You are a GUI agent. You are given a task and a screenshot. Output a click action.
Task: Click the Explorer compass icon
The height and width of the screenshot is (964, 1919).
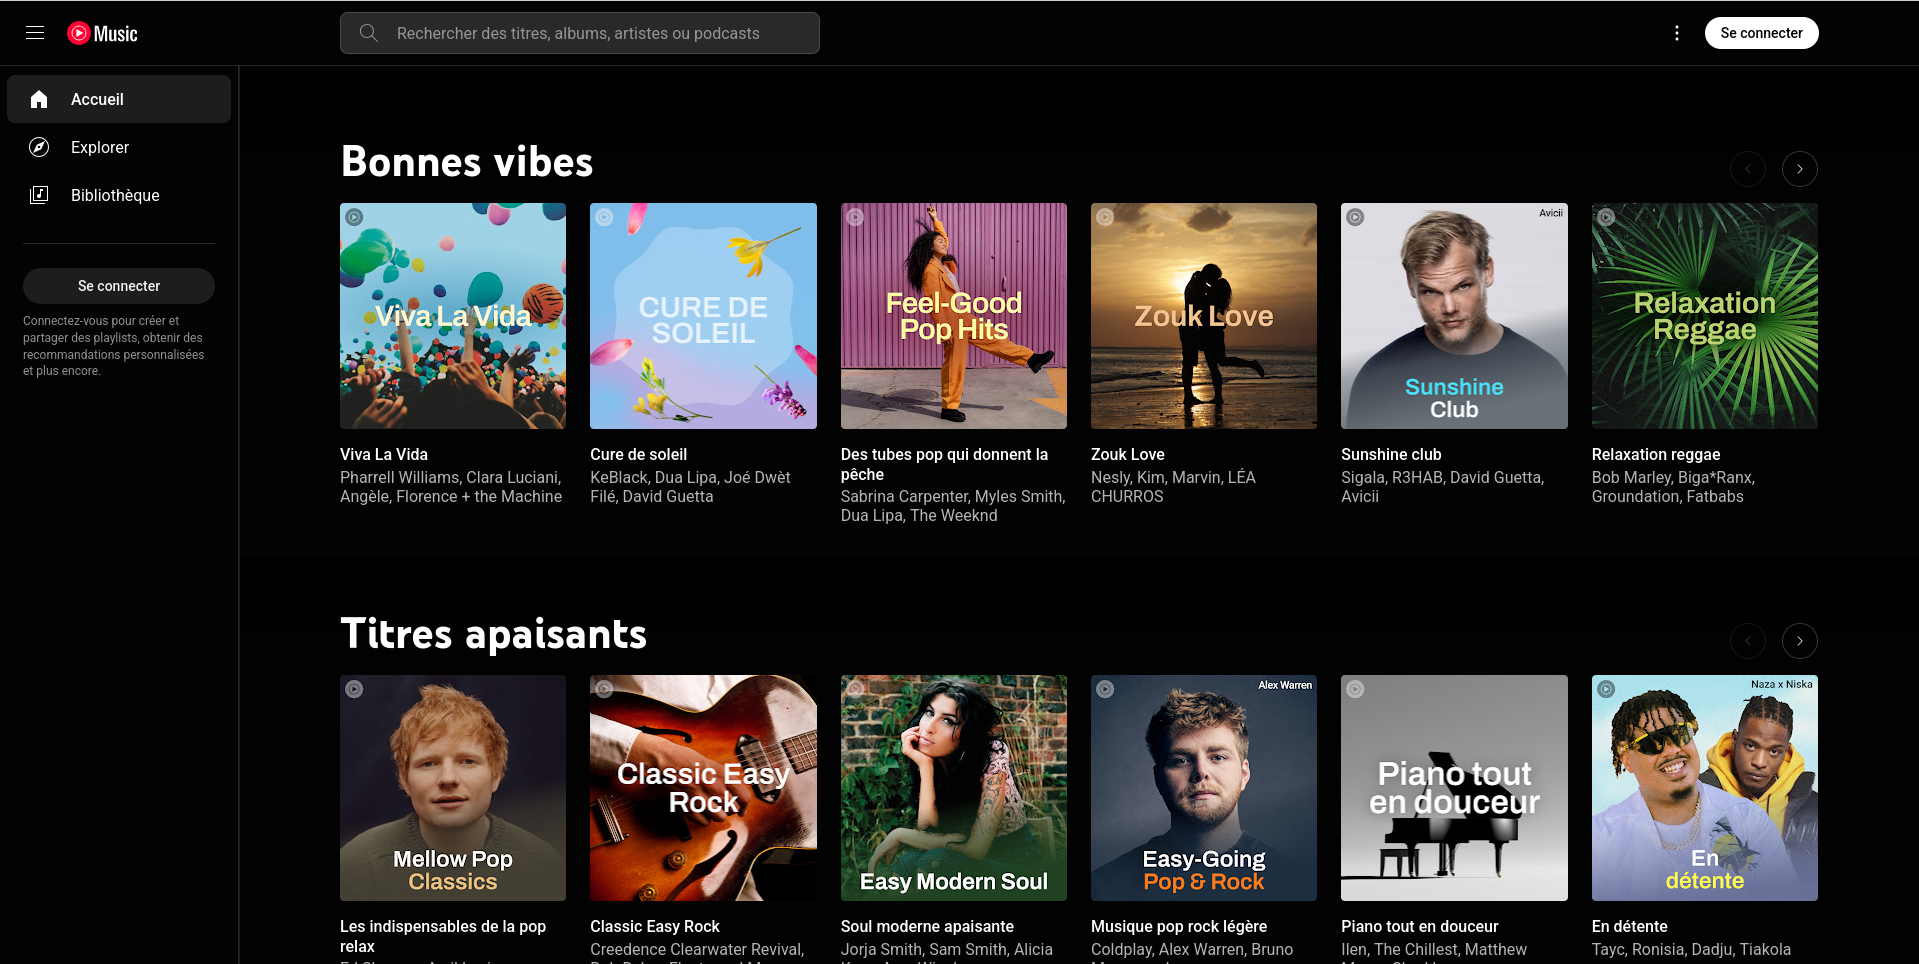point(39,147)
